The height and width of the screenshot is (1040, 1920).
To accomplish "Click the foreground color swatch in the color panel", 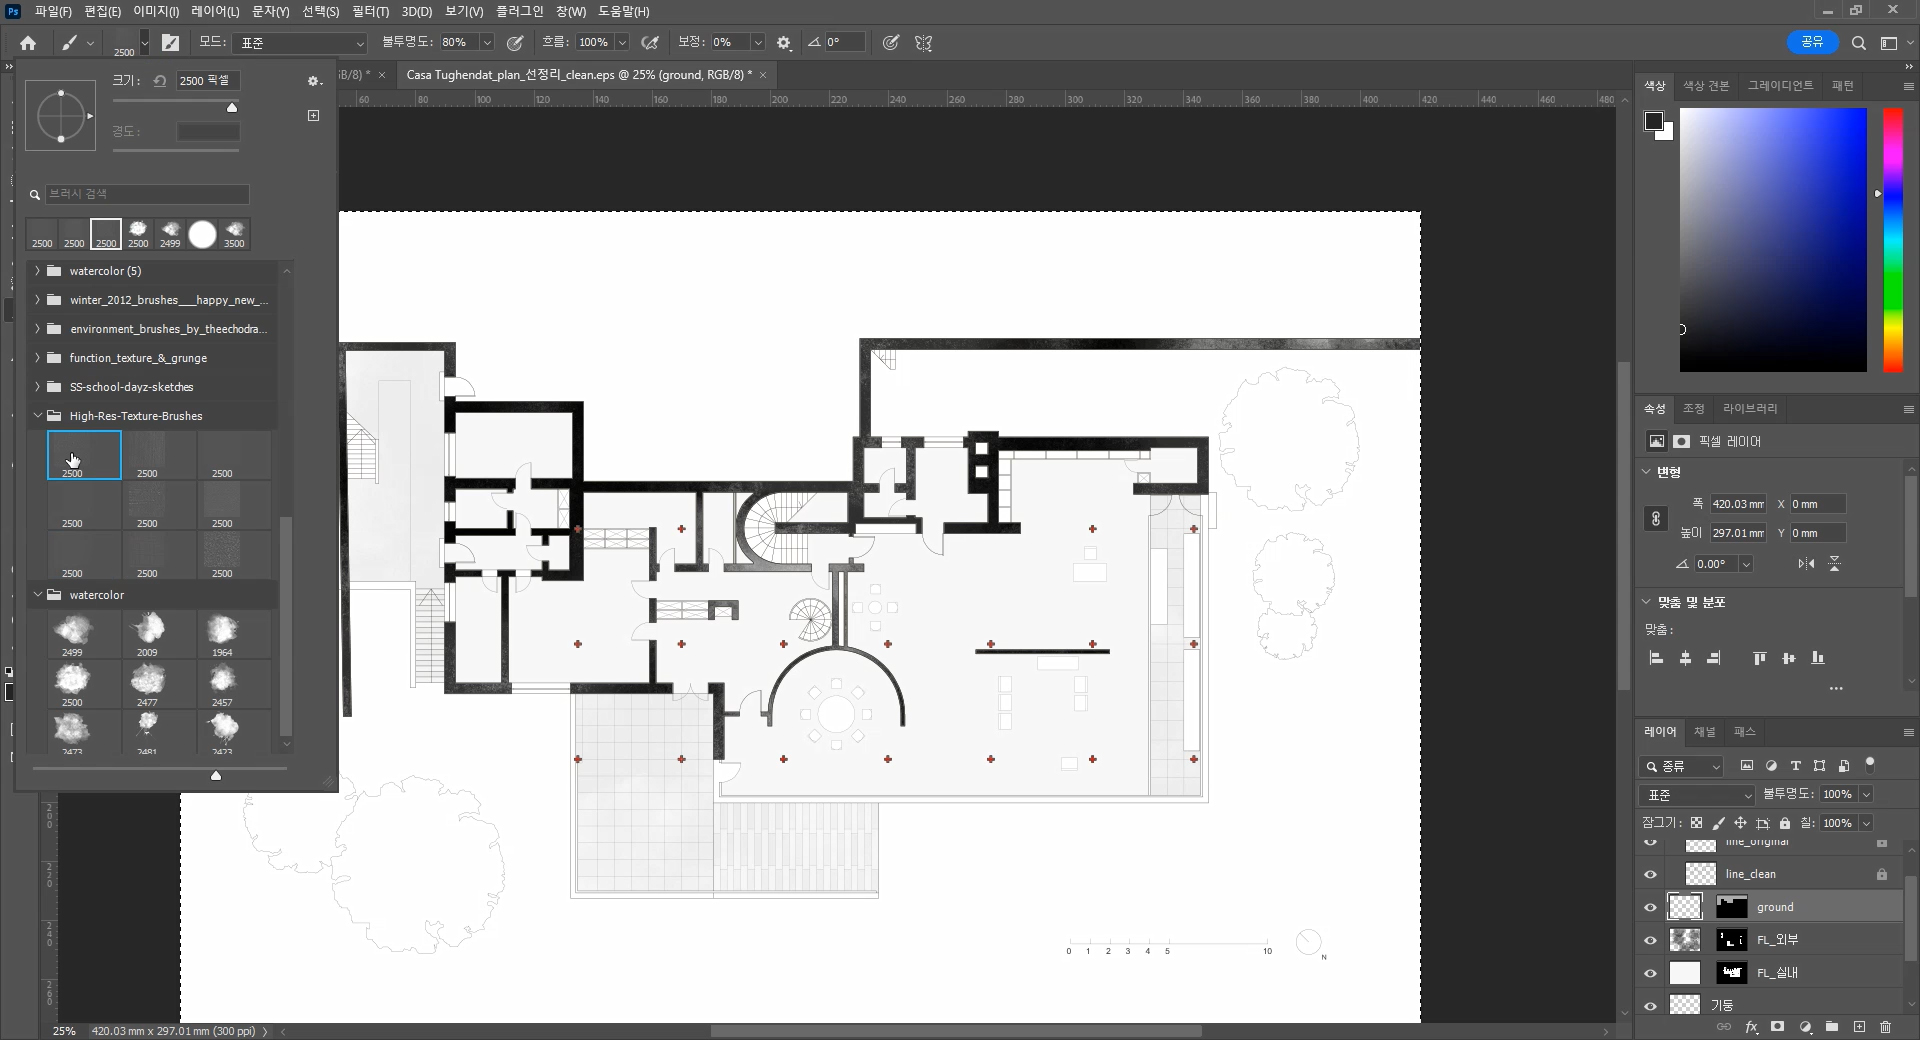I will 1654,121.
